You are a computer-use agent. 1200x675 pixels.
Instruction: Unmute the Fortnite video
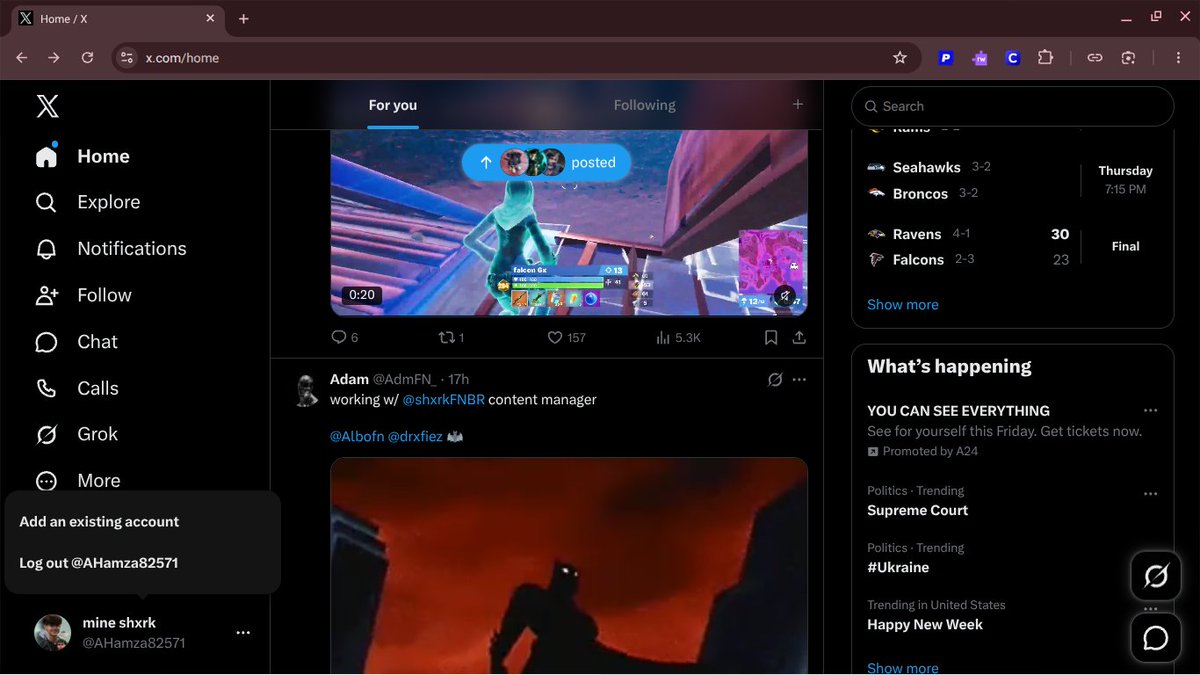786,296
